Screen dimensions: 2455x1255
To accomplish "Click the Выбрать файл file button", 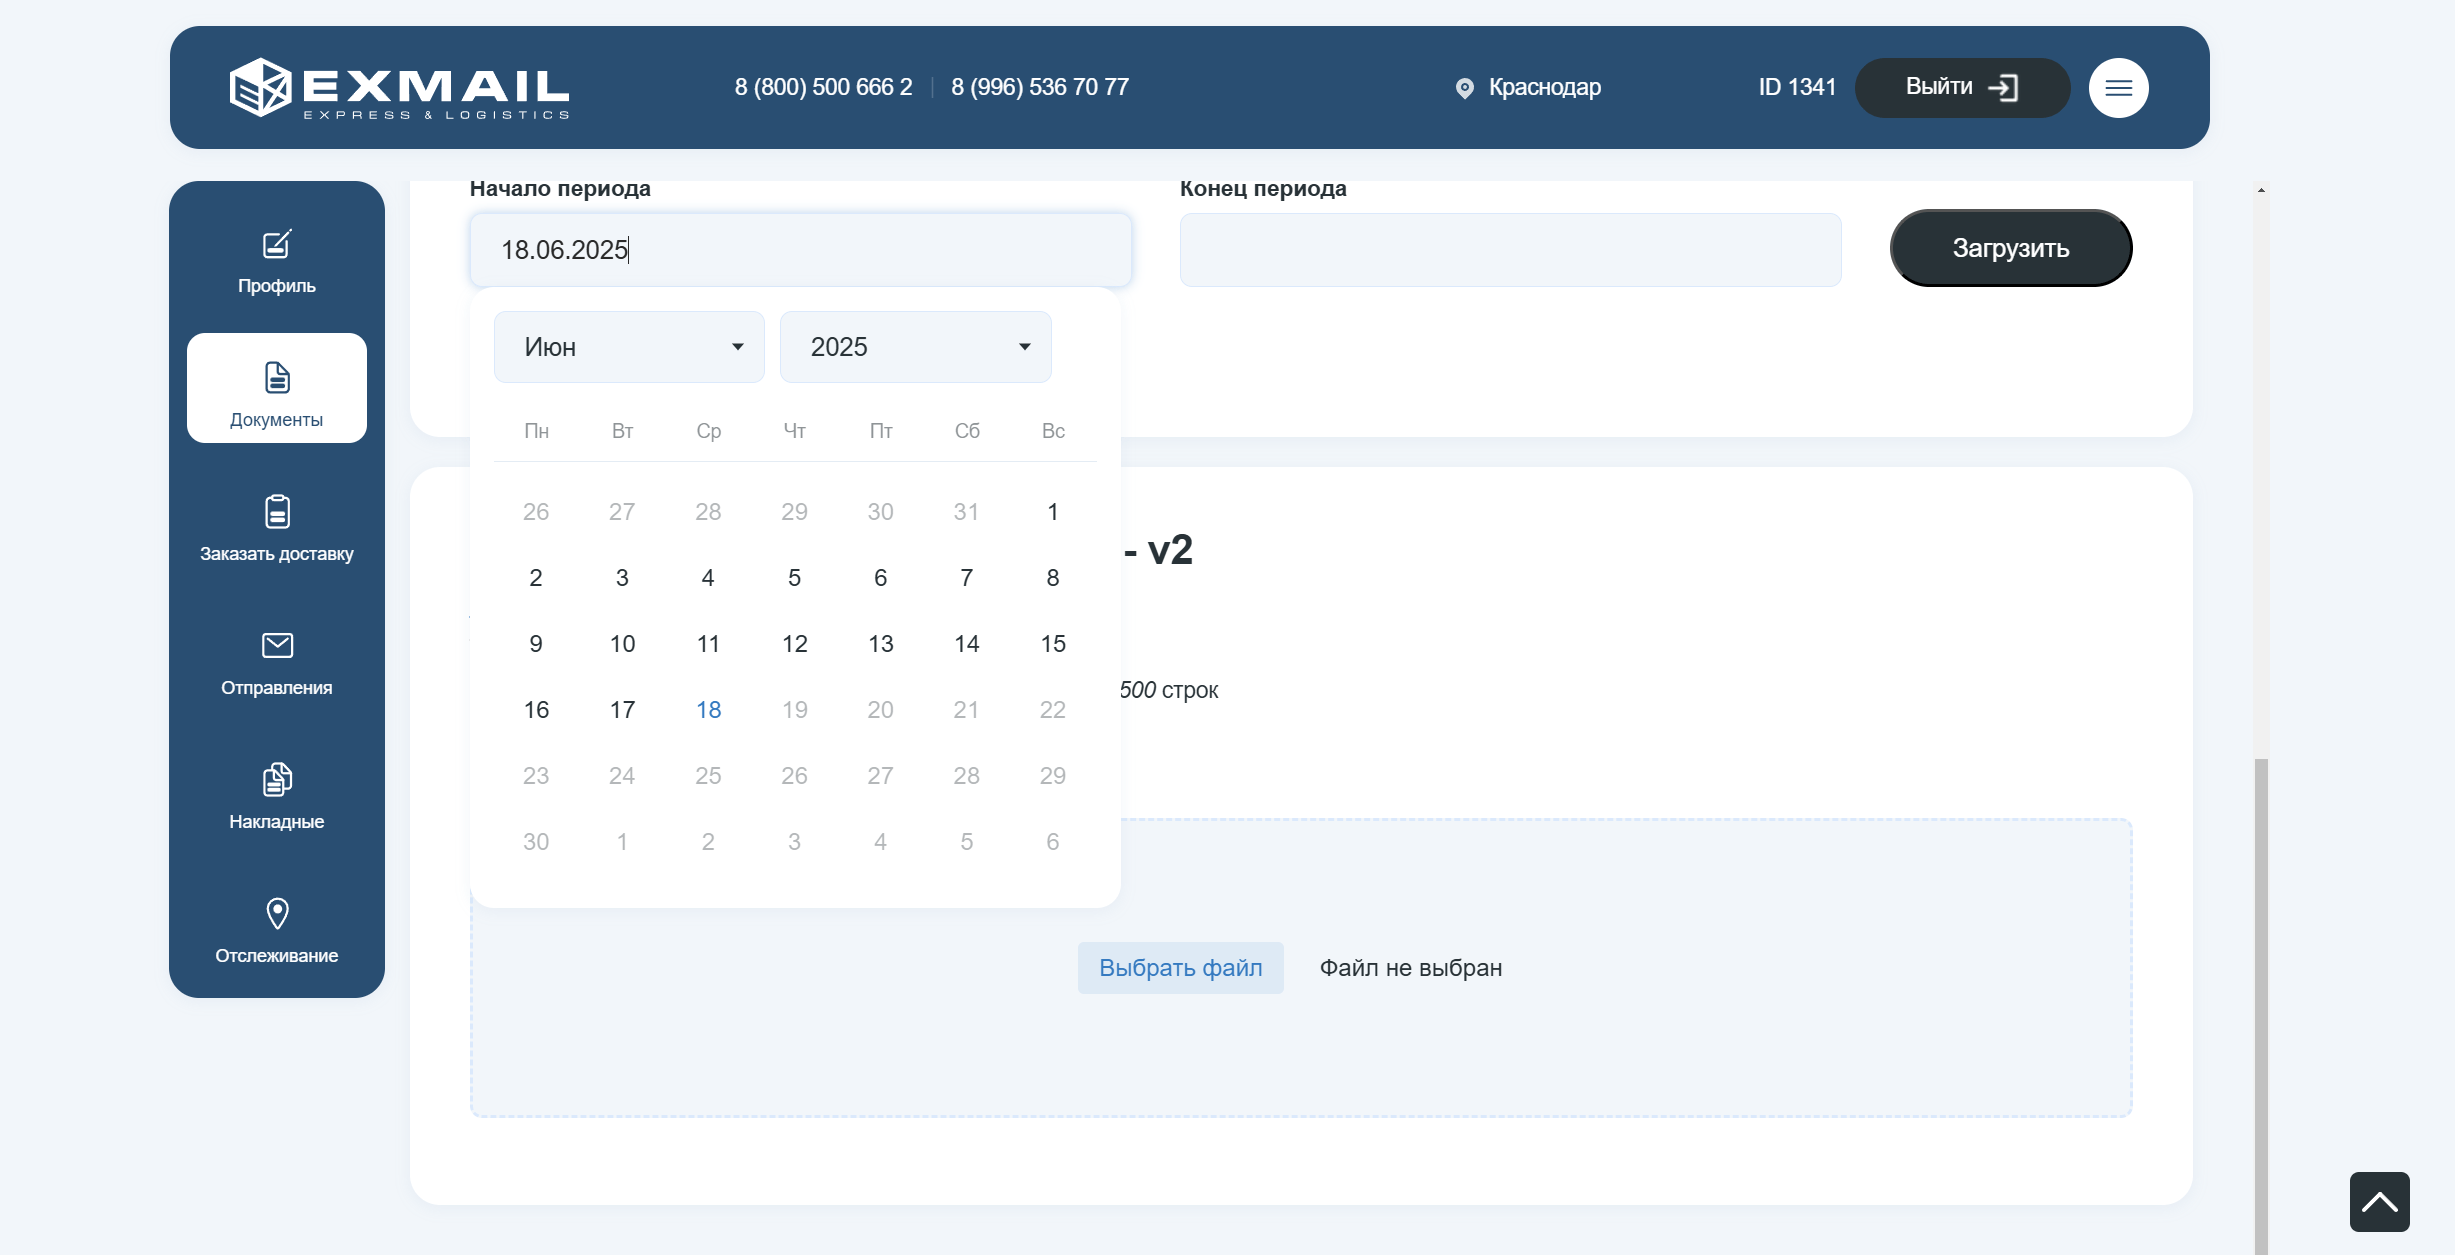I will coord(1180,968).
